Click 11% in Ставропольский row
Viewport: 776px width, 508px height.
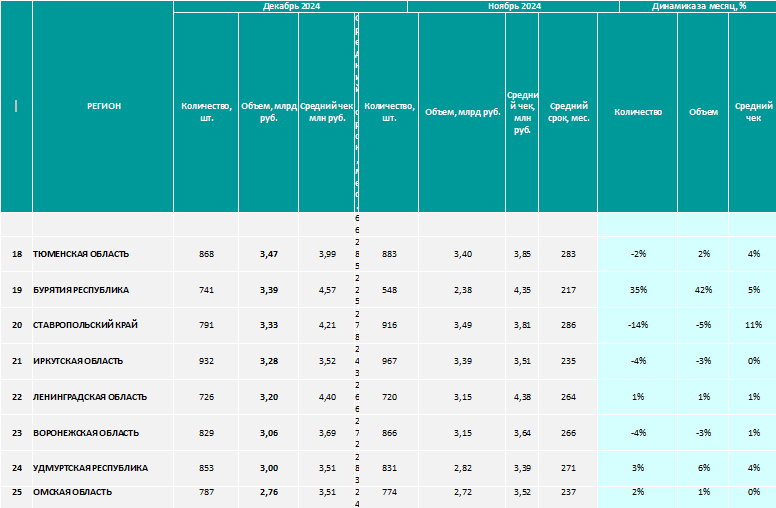click(754, 325)
